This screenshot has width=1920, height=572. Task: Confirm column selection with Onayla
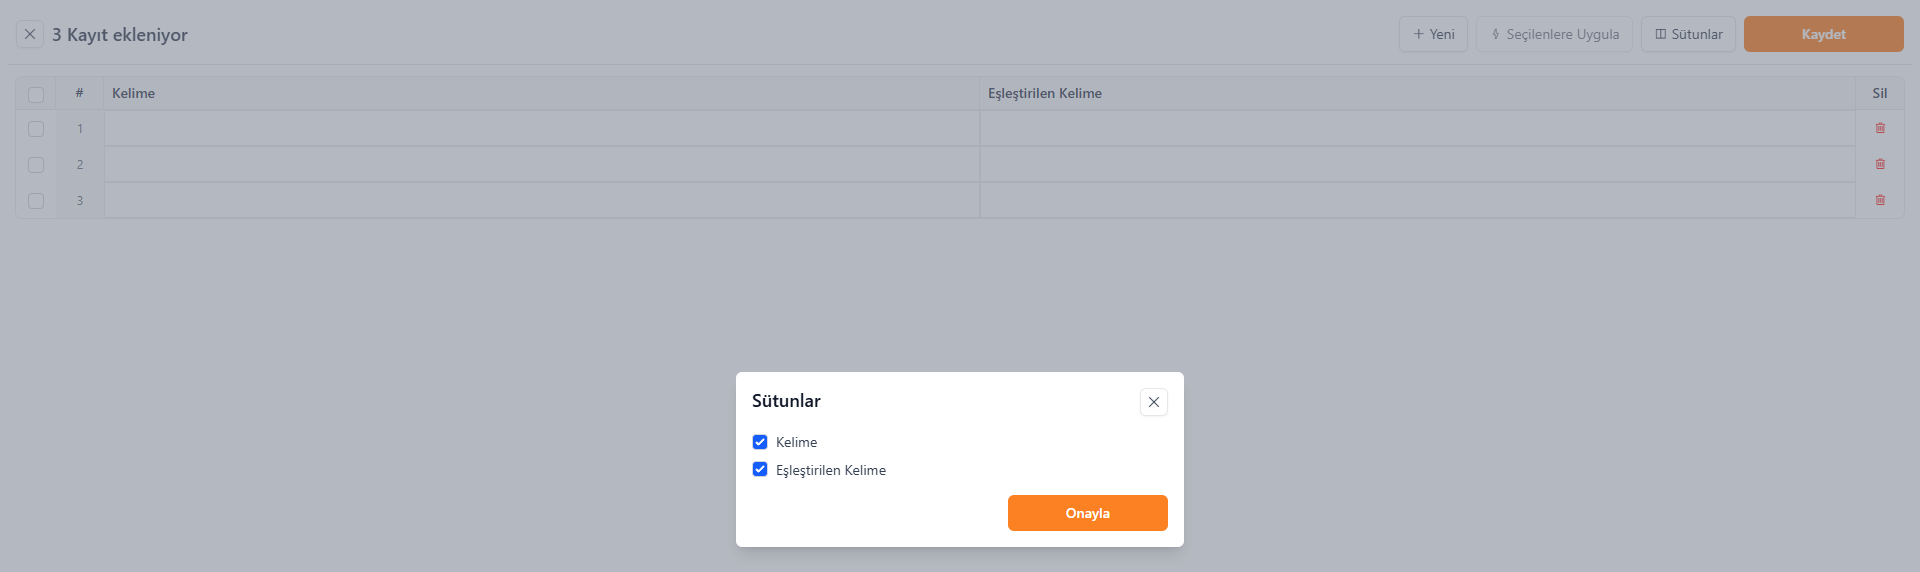(x=1087, y=513)
